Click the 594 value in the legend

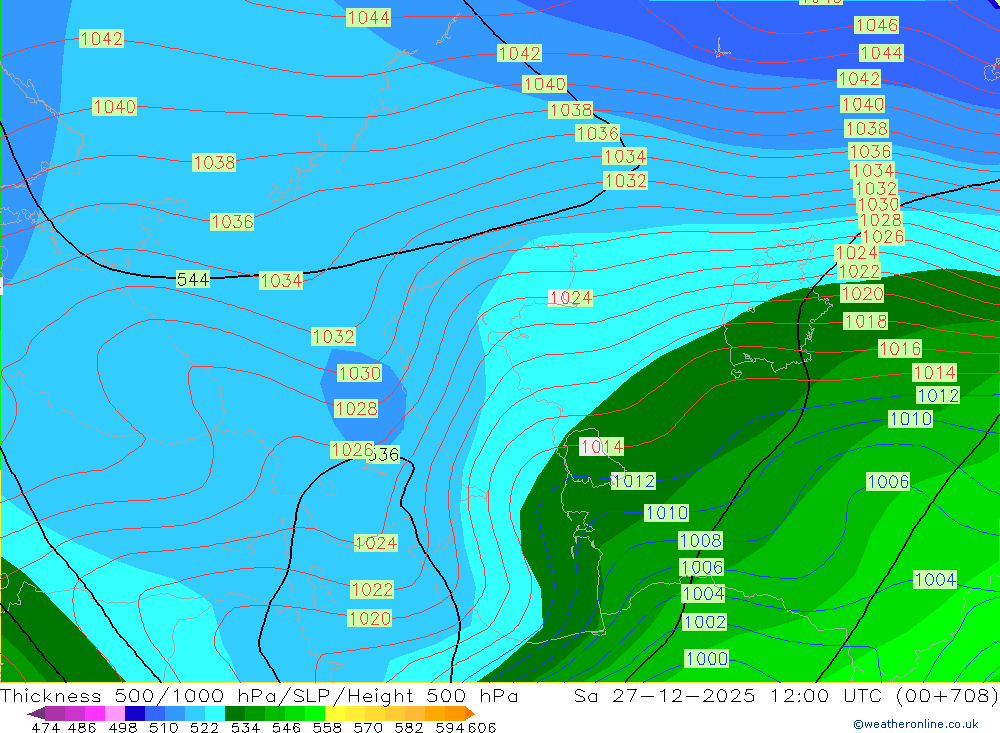coord(450,727)
